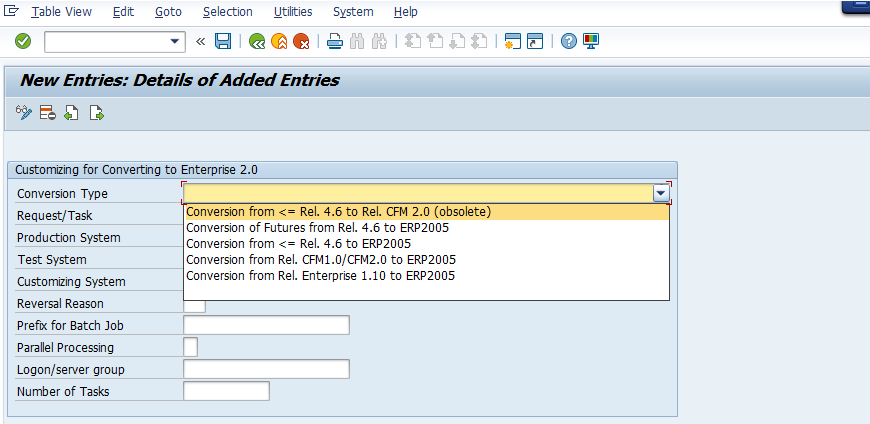Click the 'Logon/server group' label
The image size is (870, 424).
71,370
